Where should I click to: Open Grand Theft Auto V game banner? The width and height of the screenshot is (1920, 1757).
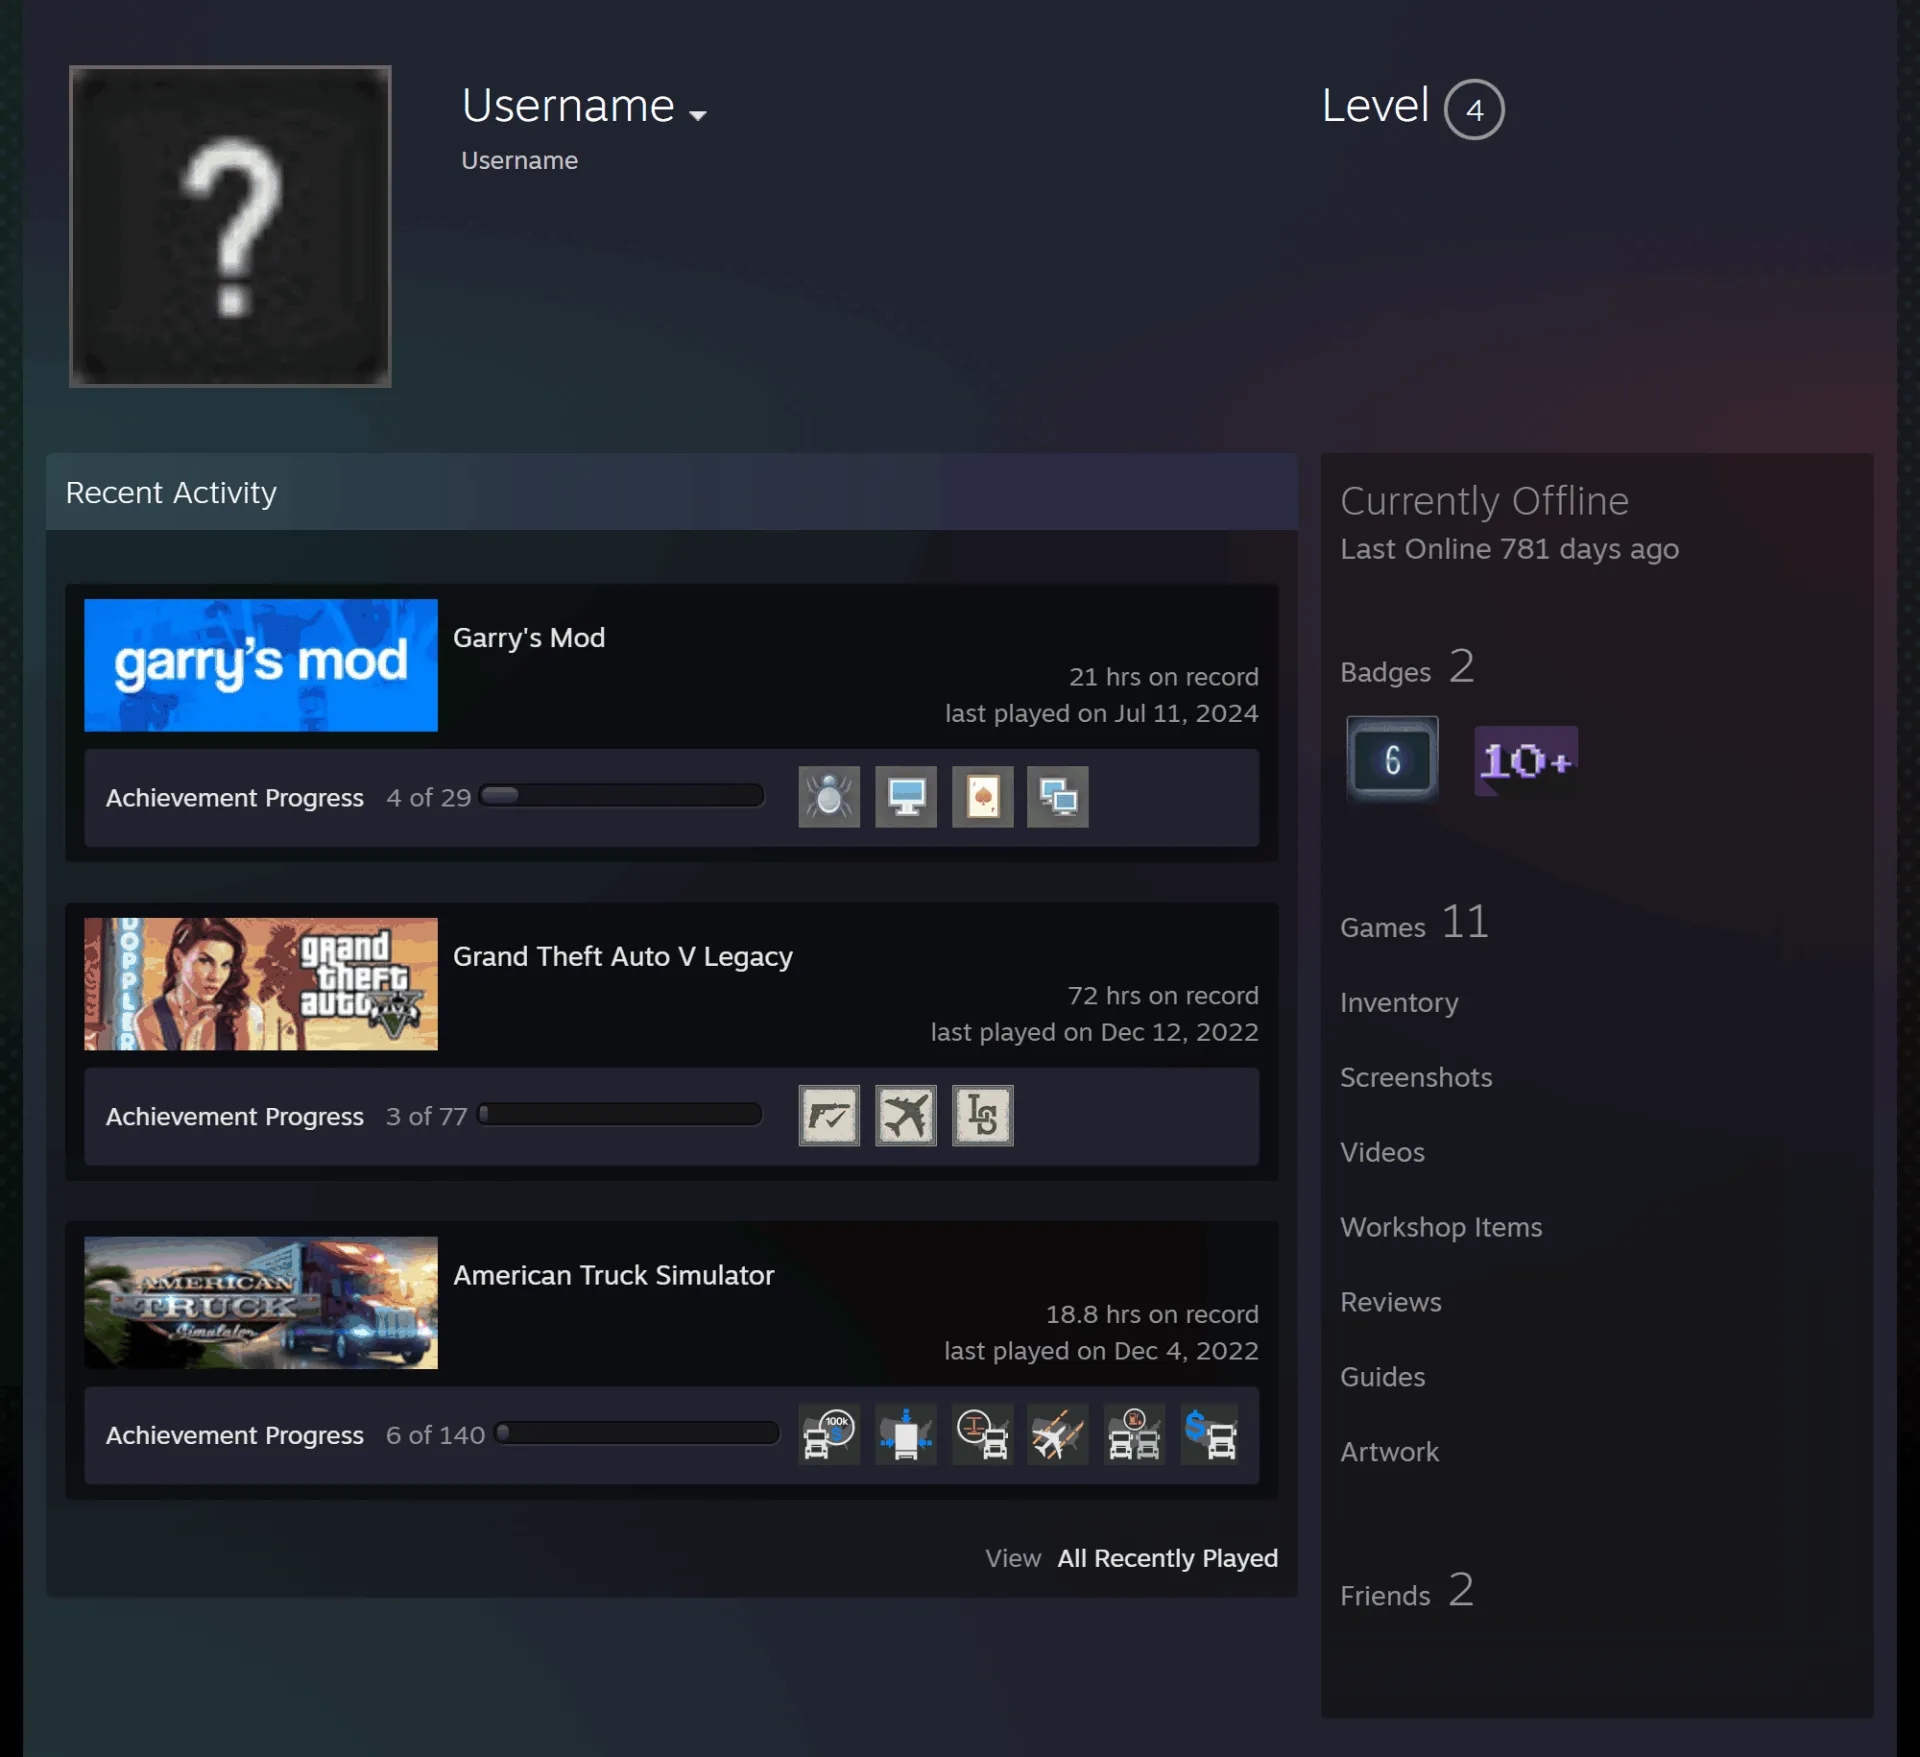coord(261,984)
